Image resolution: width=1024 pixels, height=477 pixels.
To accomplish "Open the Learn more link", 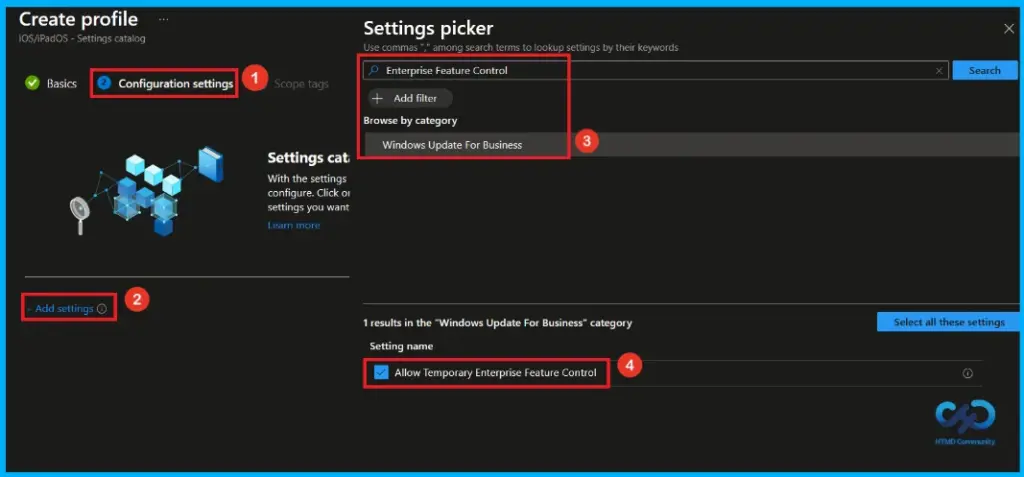I will 293,225.
